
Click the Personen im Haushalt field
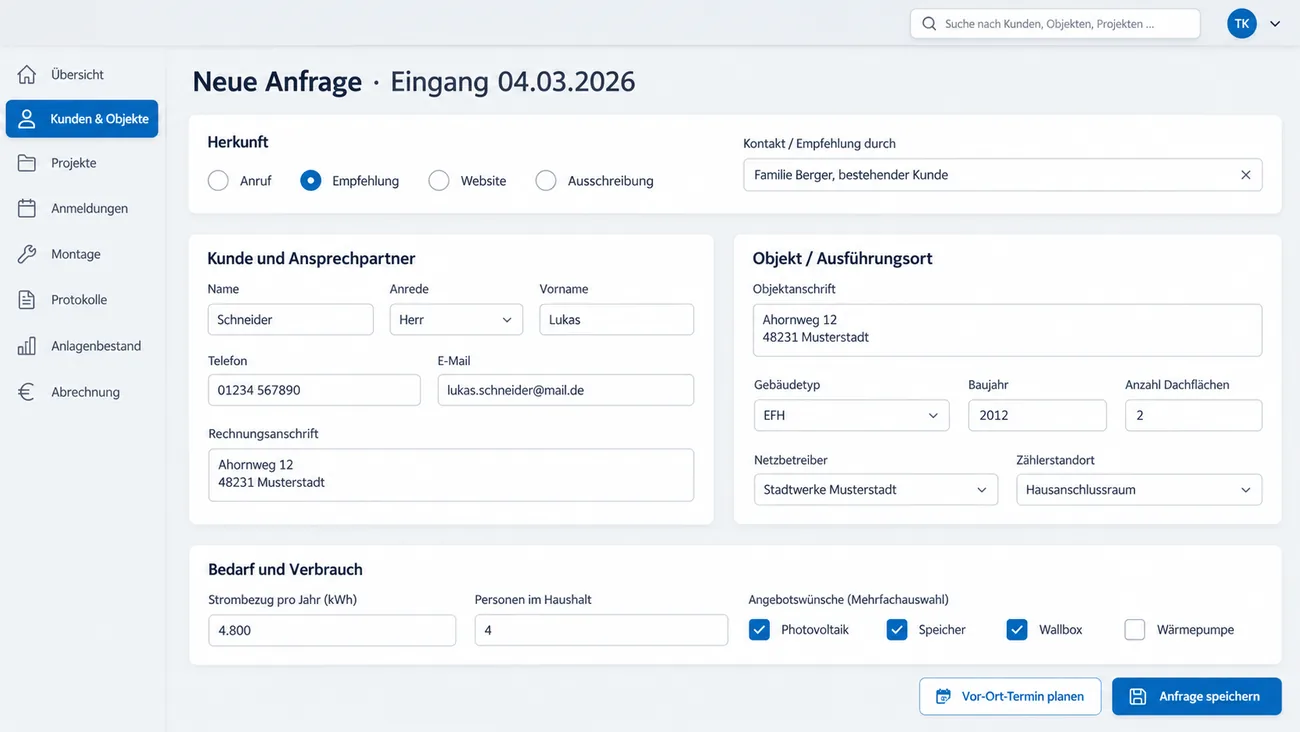coord(601,631)
